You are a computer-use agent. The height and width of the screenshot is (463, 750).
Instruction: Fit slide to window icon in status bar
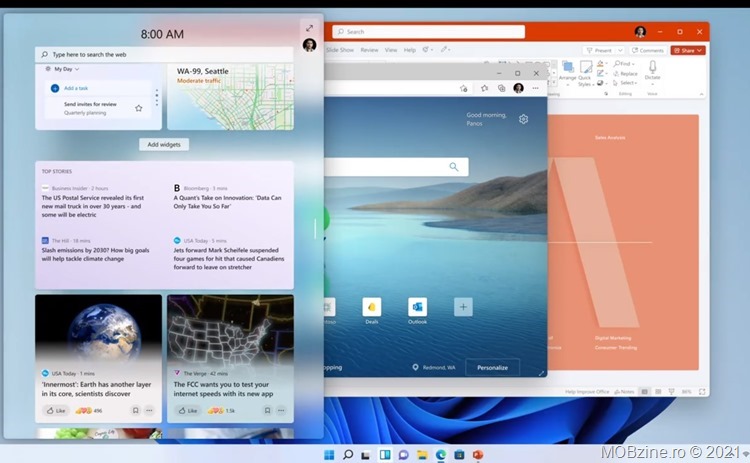[x=702, y=392]
